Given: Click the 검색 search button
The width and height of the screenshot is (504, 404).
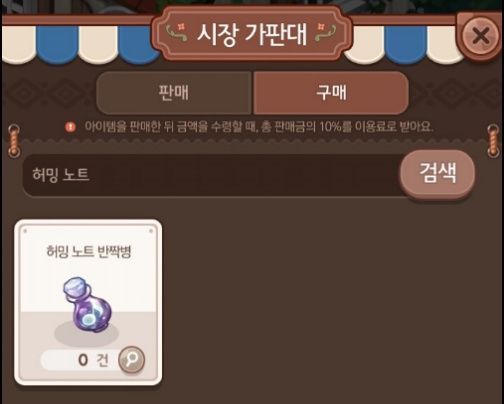Looking at the screenshot, I should tap(437, 173).
